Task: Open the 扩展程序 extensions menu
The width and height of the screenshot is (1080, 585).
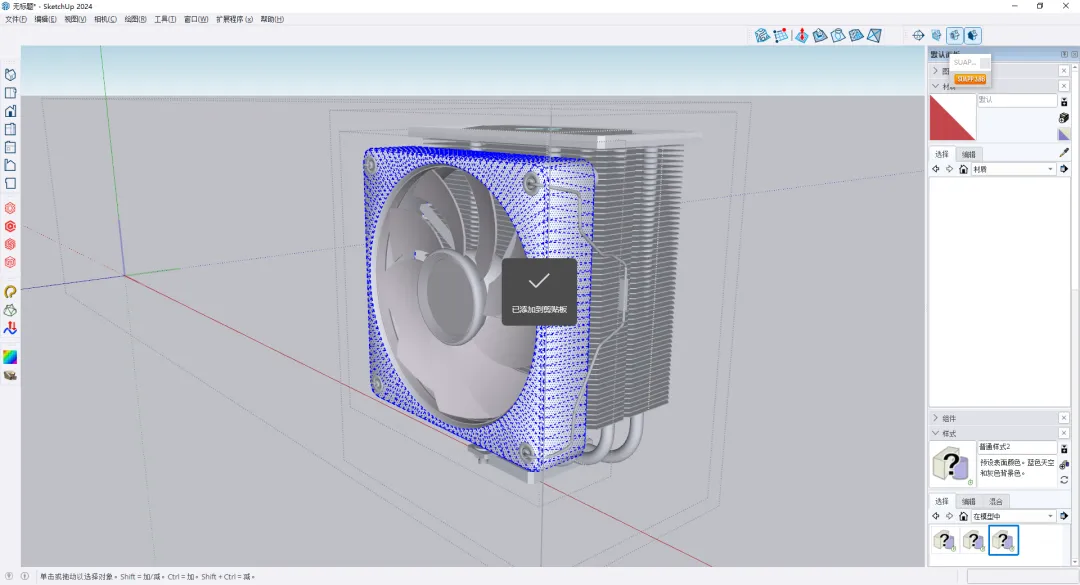Action: coord(234,19)
